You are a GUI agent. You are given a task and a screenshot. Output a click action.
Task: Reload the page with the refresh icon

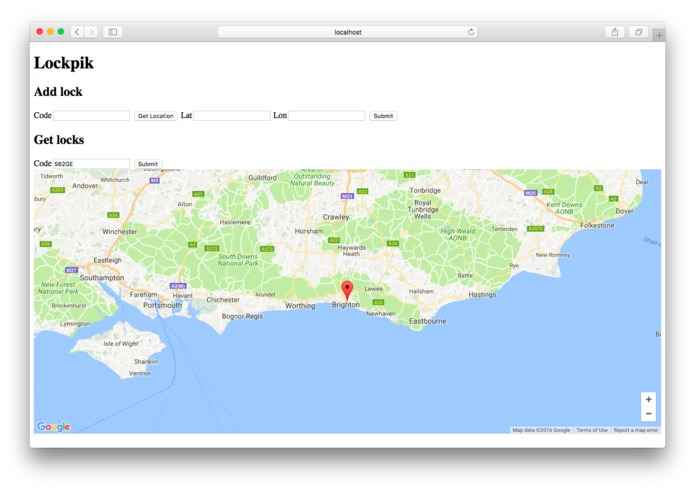point(471,32)
